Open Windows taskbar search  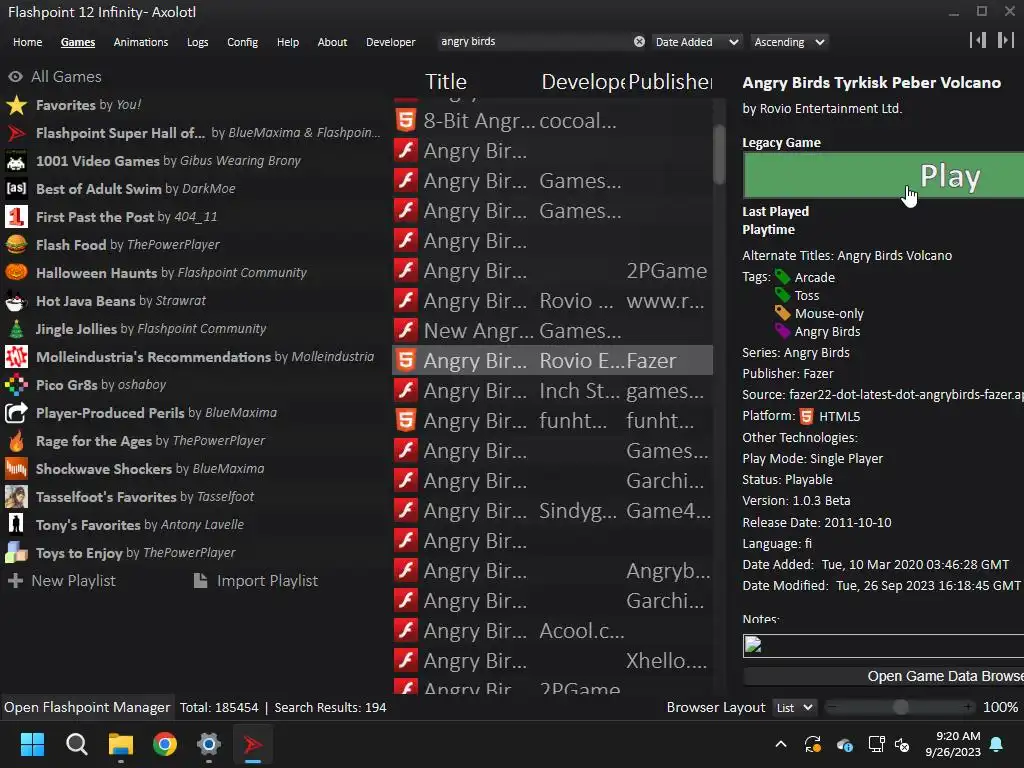point(76,744)
